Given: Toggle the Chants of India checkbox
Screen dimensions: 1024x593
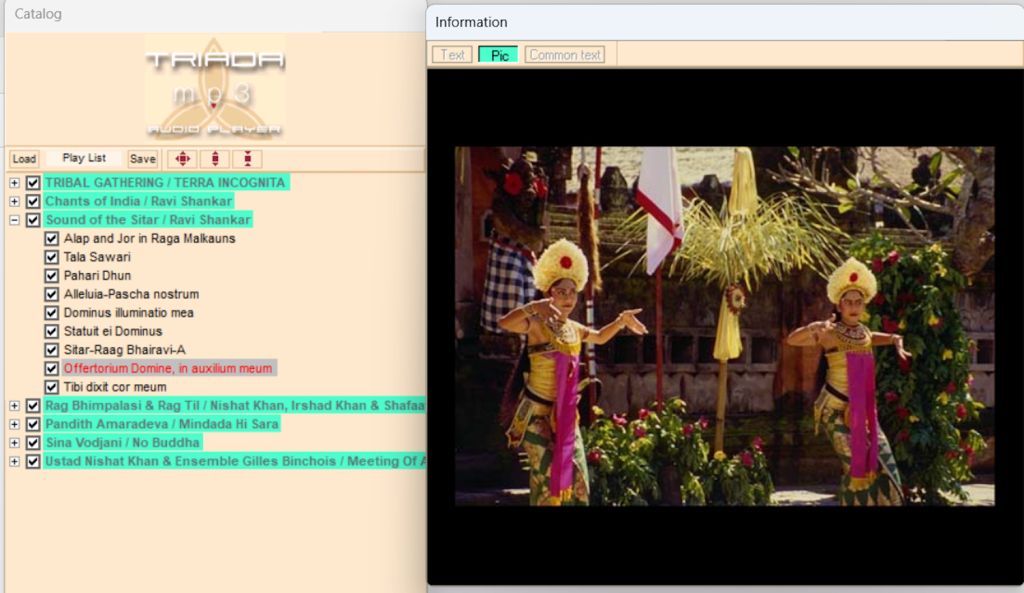Looking at the screenshot, I should coord(33,201).
